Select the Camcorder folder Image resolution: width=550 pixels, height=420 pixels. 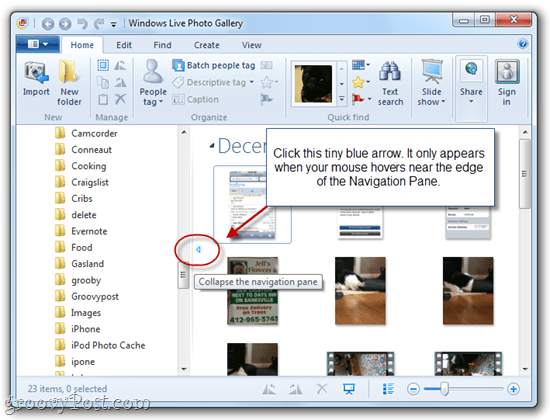coord(86,133)
